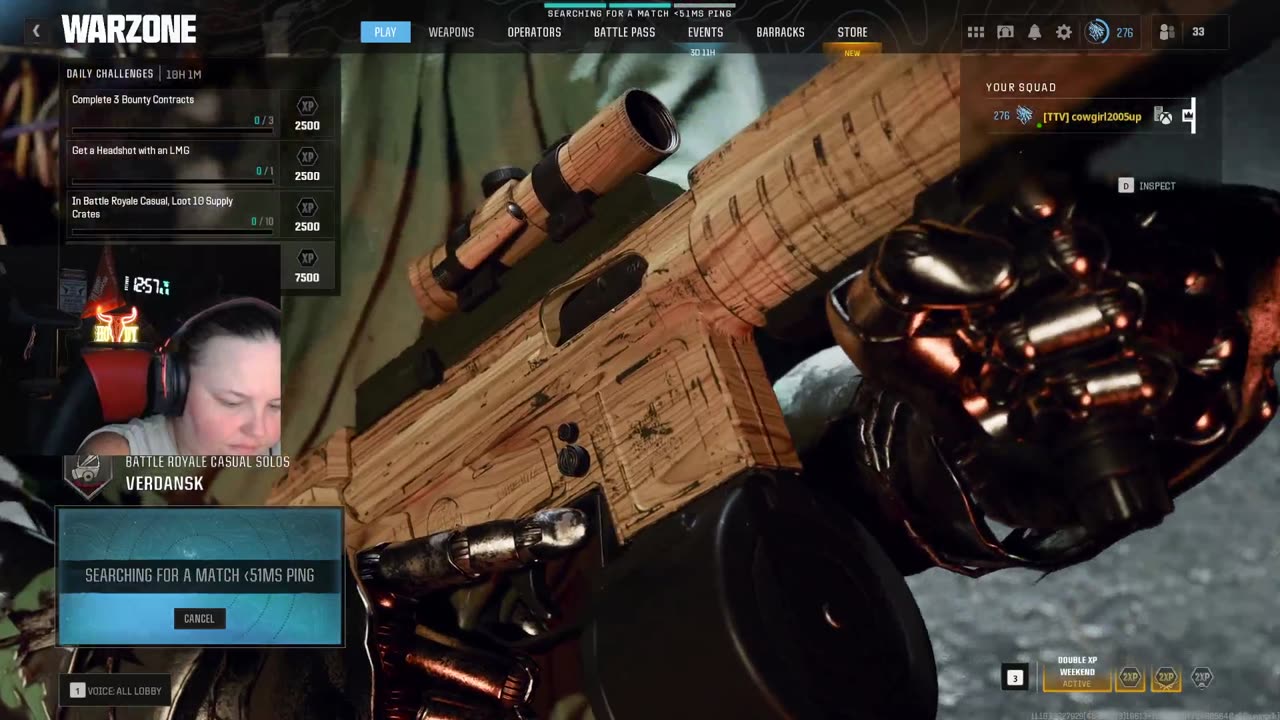The image size is (1280, 720).
Task: Click the 'Loot 10 Supply Crates' challenge text
Action: pos(152,207)
